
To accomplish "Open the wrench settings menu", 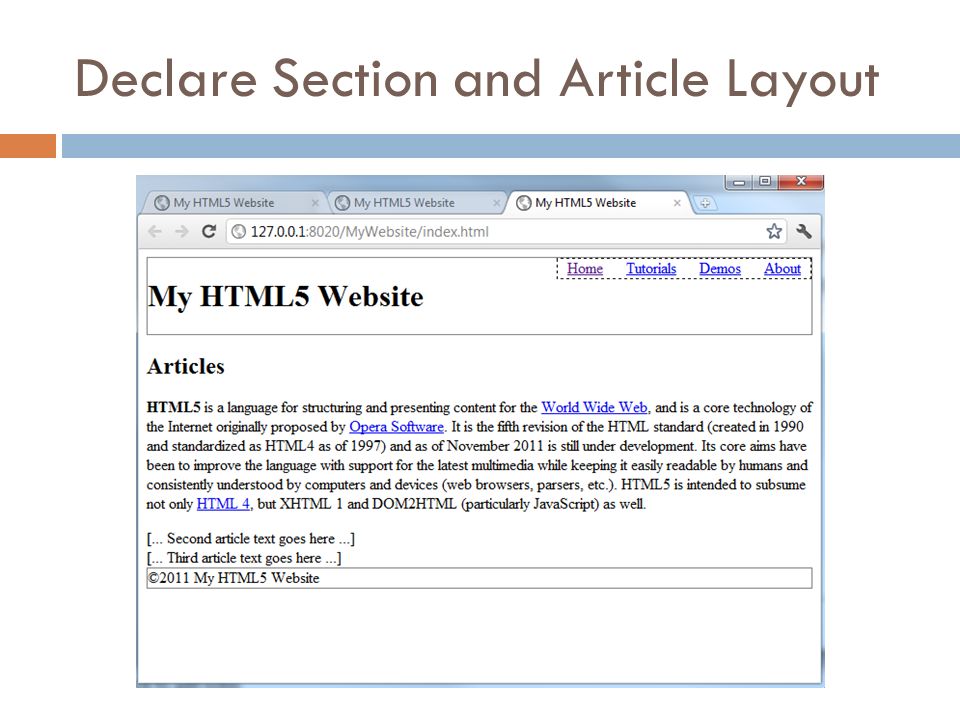I will (804, 231).
